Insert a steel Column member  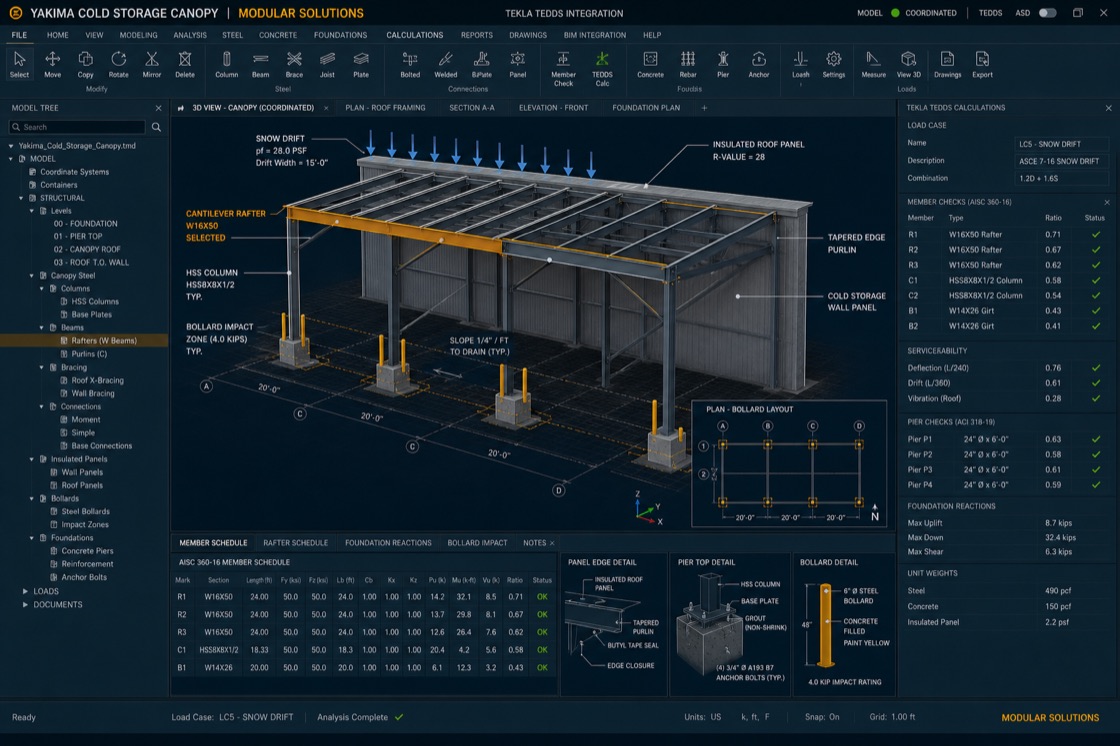point(226,64)
